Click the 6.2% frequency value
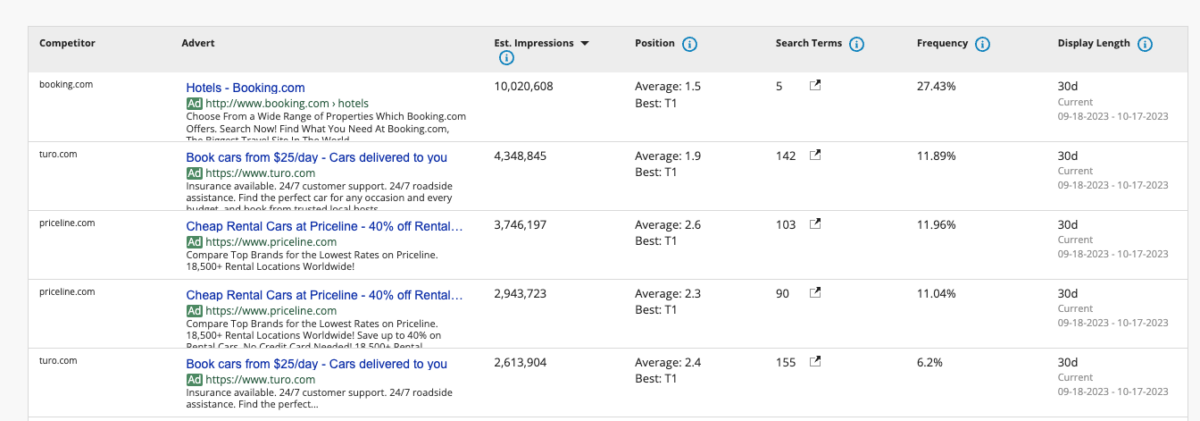The height and width of the screenshot is (421, 1200). pyautogui.click(x=930, y=363)
